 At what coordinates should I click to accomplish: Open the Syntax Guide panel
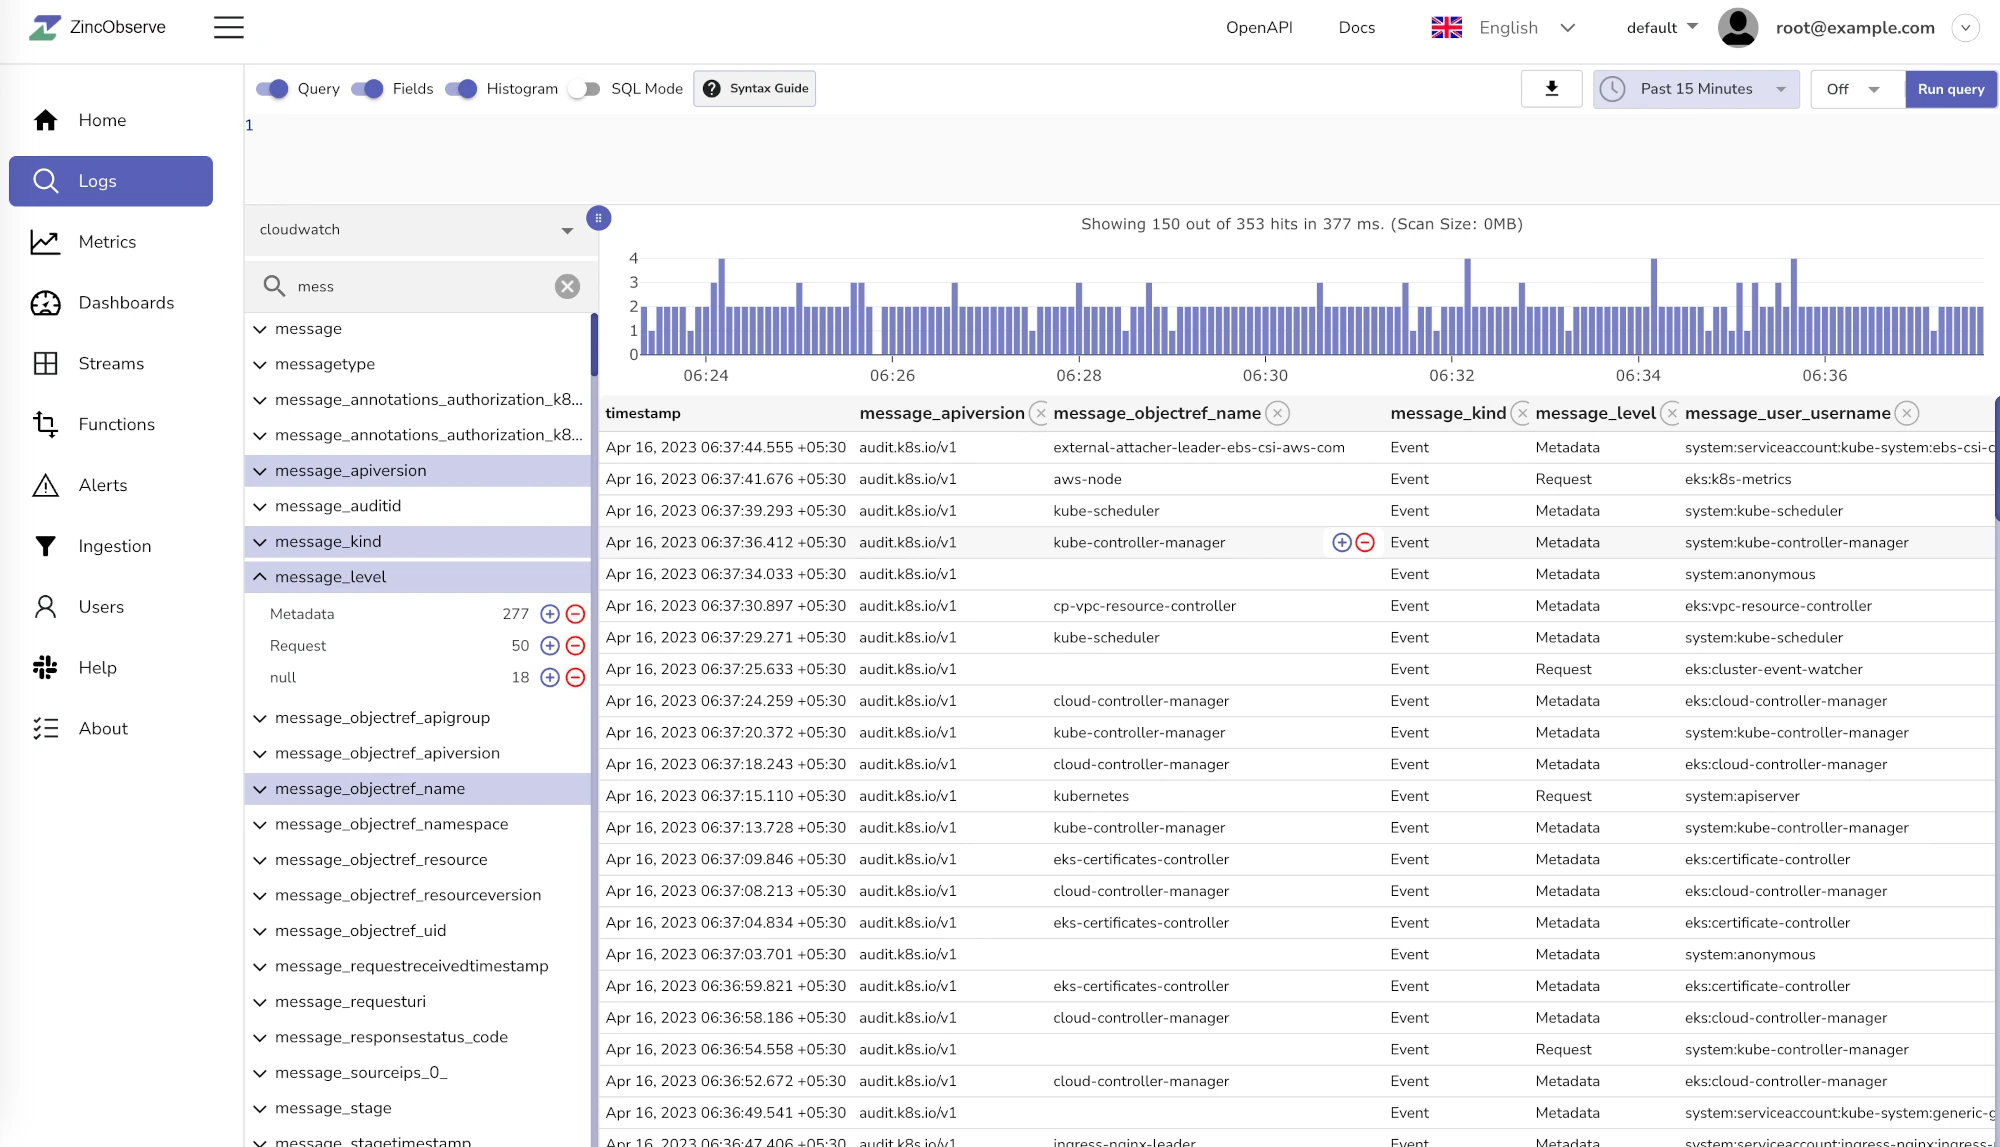pyautogui.click(x=758, y=88)
